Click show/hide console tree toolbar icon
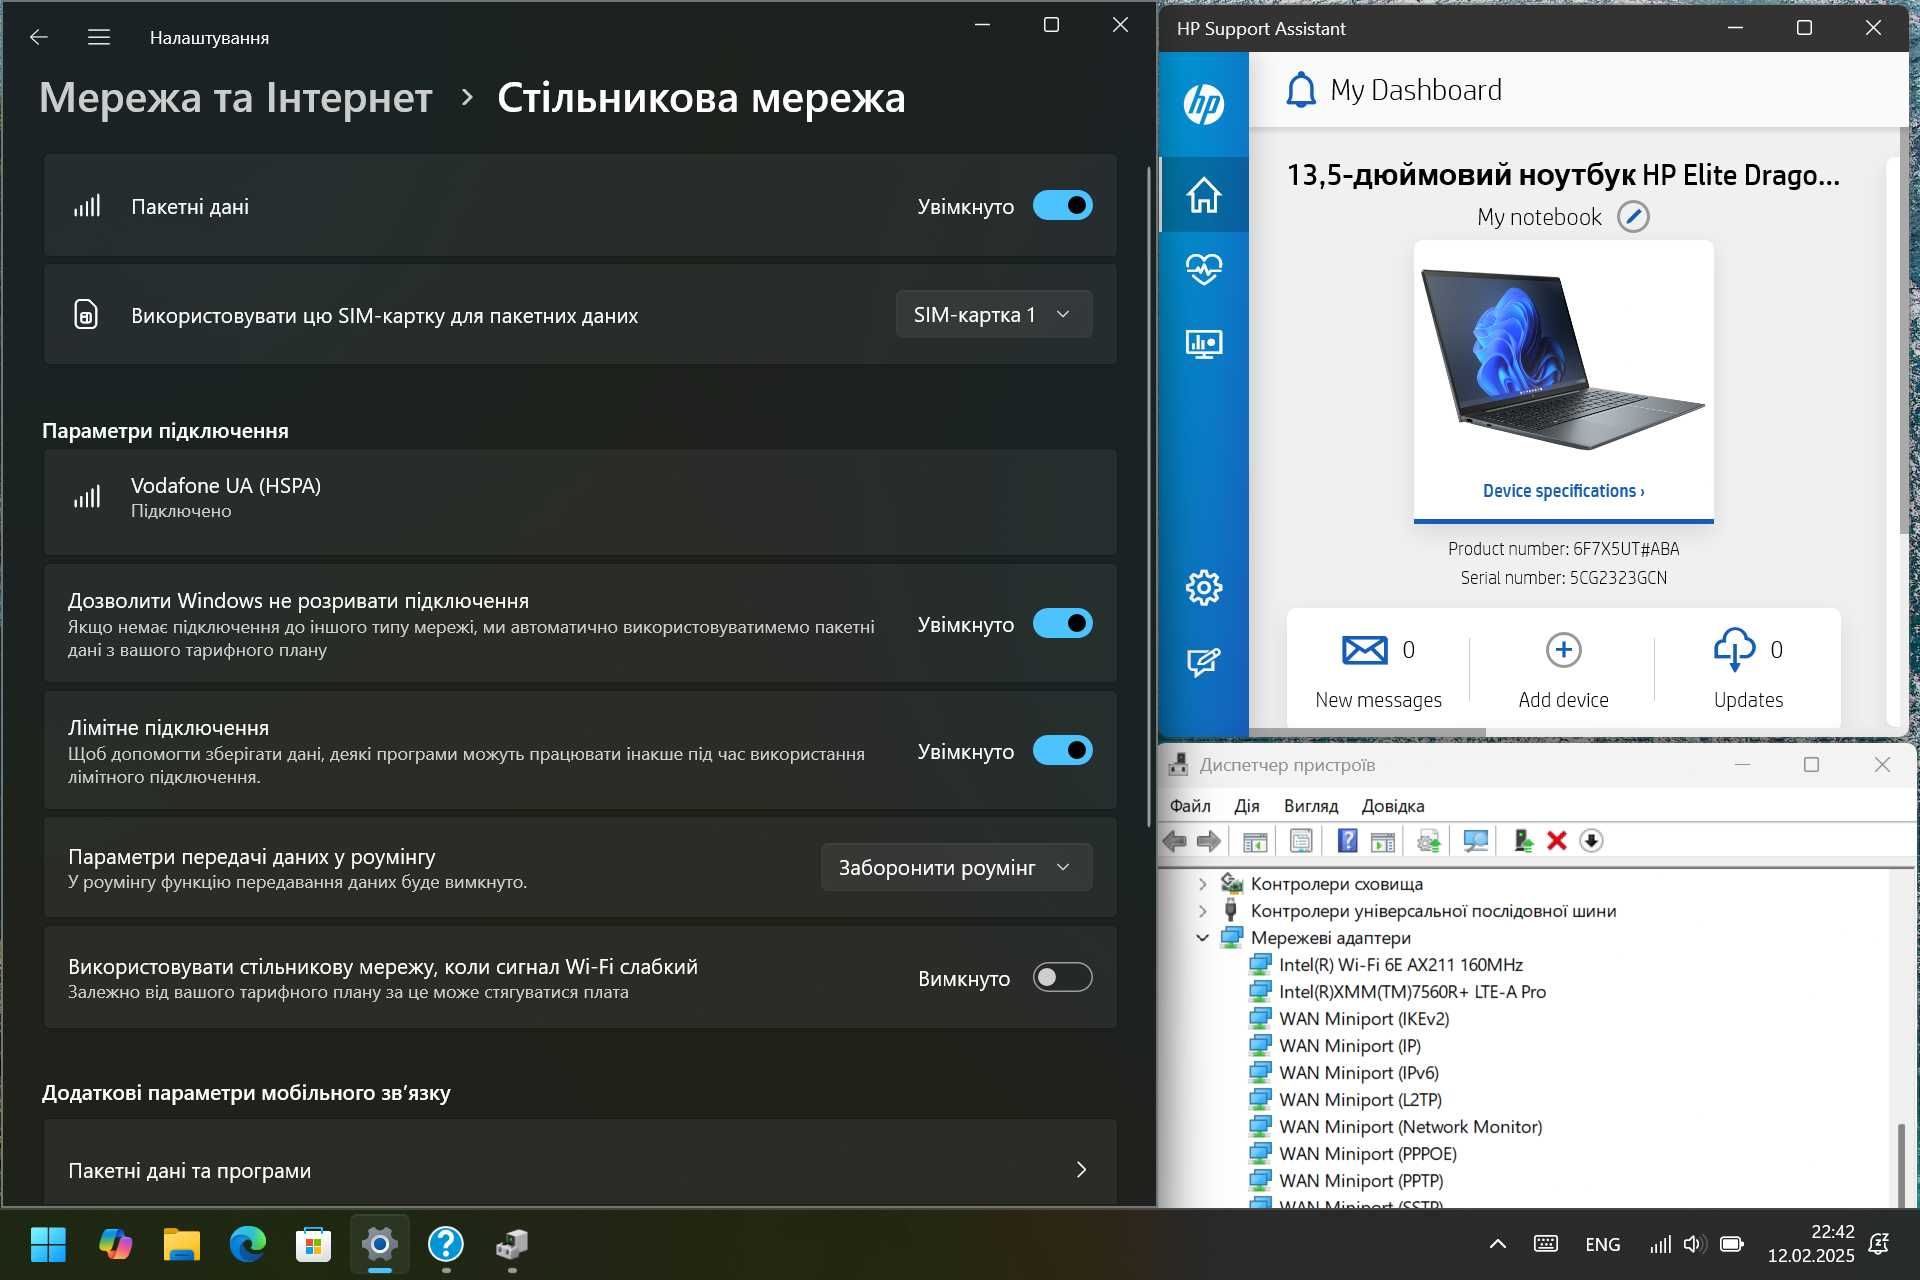 (1255, 841)
